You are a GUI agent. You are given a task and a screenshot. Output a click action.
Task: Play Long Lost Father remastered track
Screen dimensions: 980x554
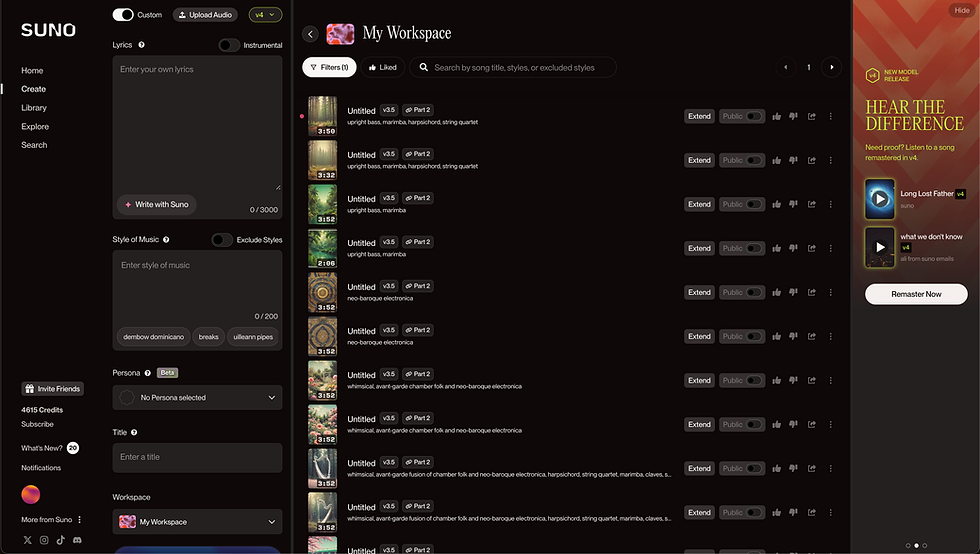(880, 199)
